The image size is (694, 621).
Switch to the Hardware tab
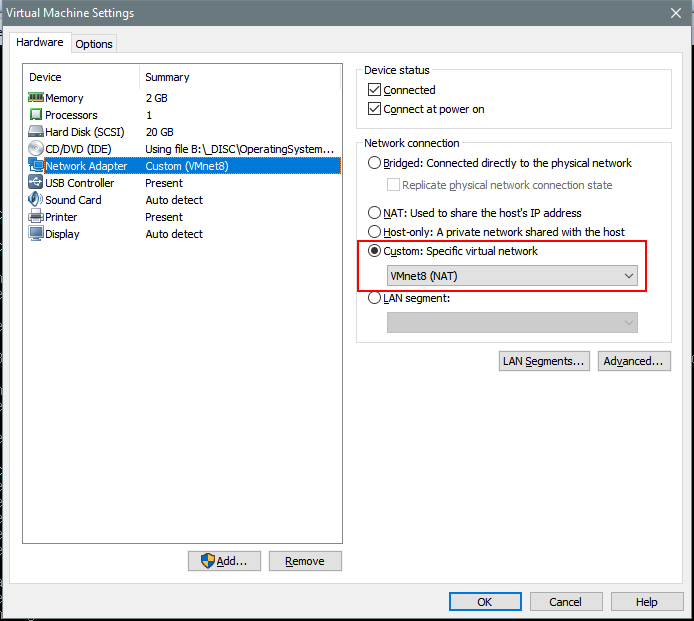point(39,42)
